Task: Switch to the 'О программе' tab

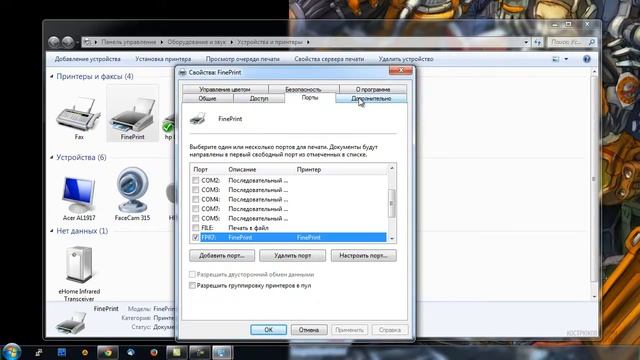Action: click(x=373, y=89)
